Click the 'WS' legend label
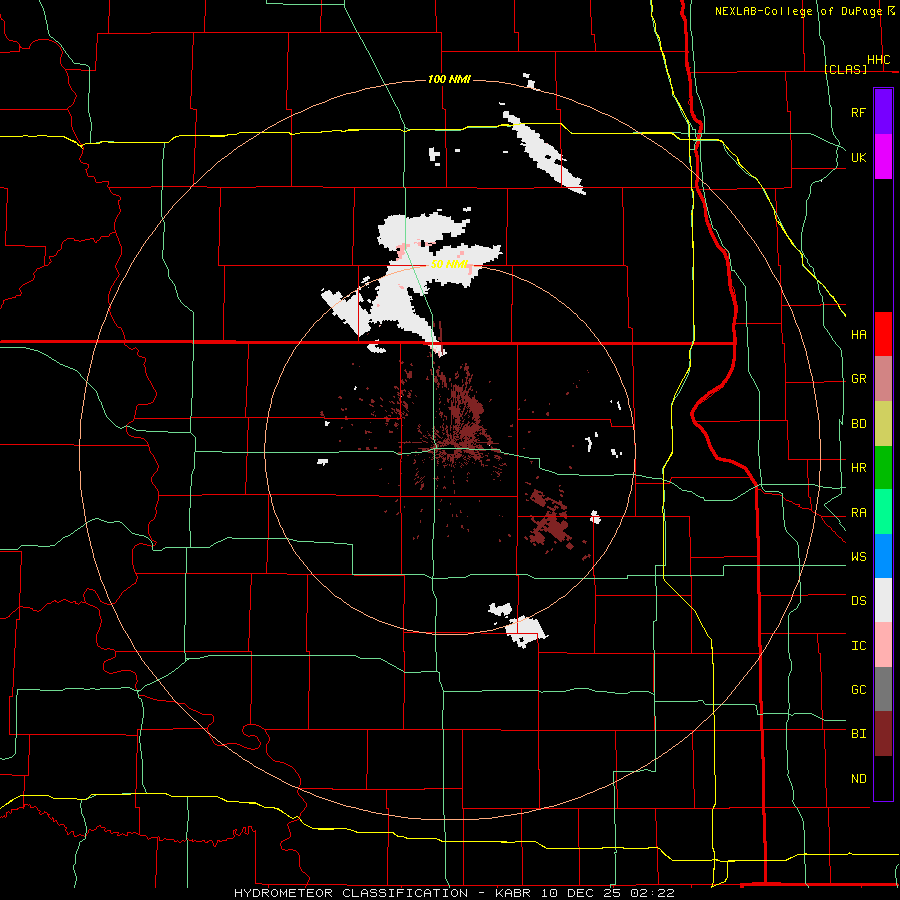 click(858, 556)
